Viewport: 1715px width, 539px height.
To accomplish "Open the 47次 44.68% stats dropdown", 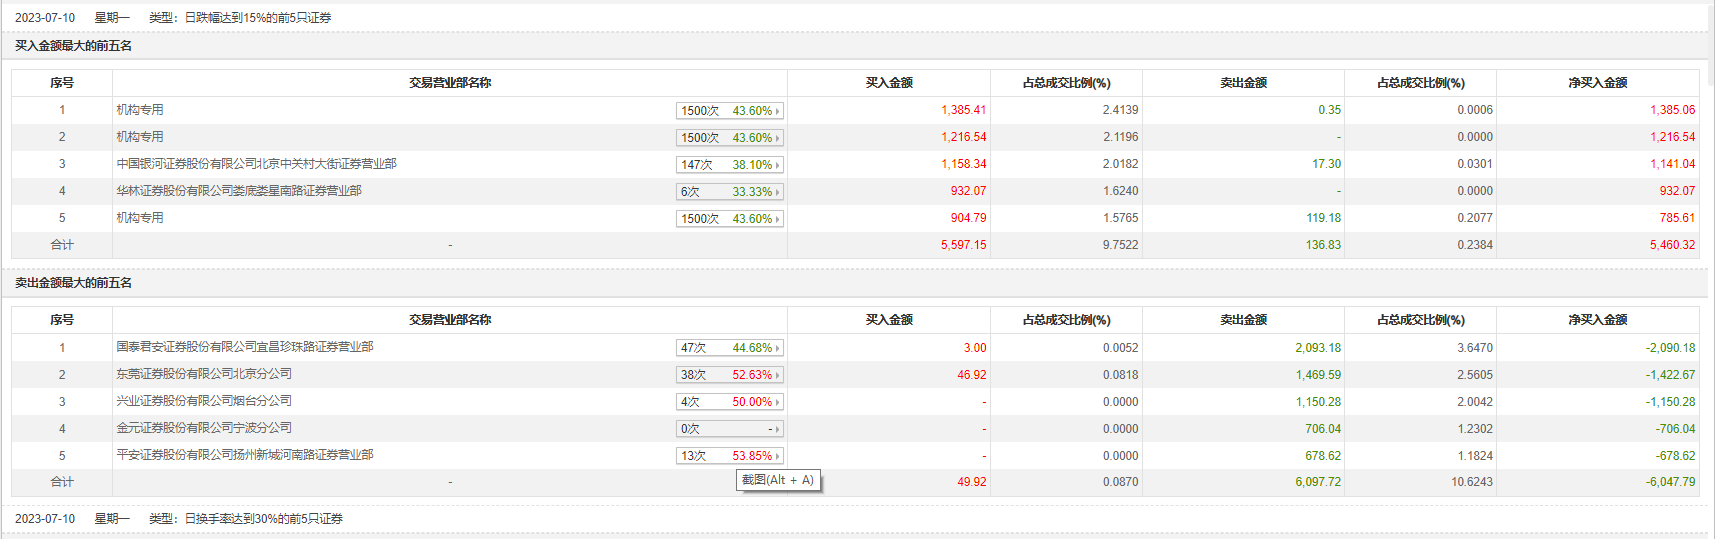I will pos(729,348).
